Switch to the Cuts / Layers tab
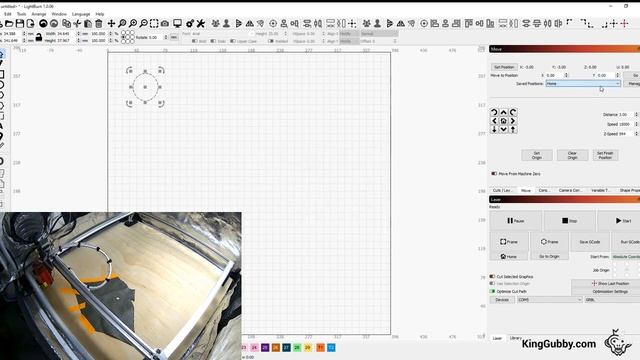Screen dimensions: 640x360 (502, 190)
